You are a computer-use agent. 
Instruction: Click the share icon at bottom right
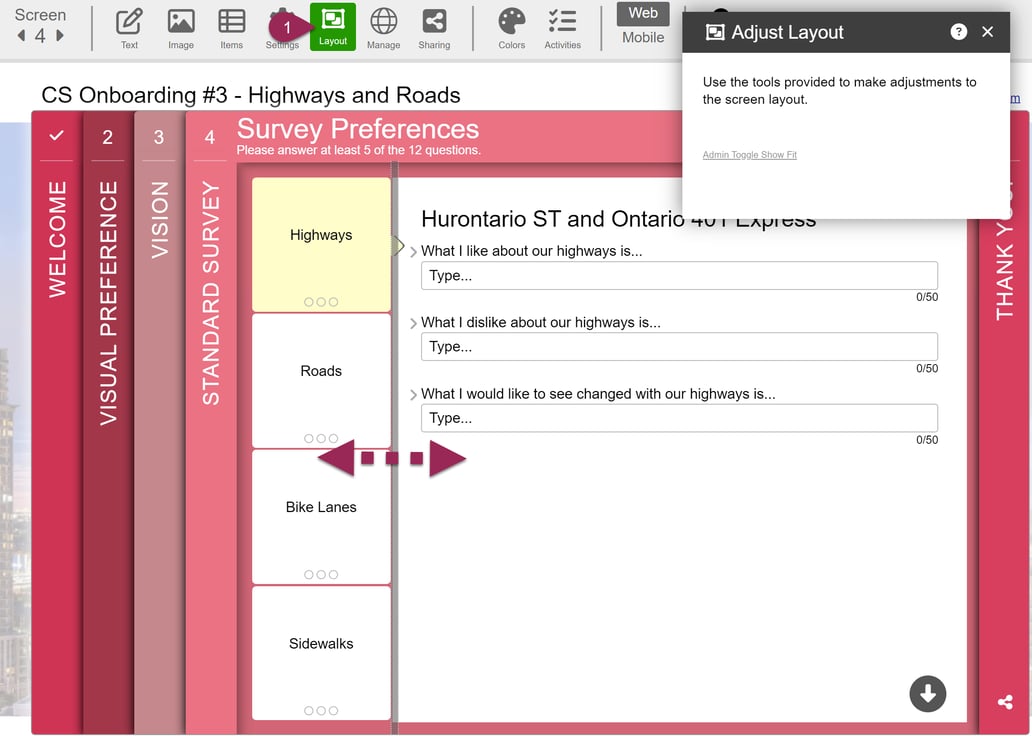coord(1004,703)
